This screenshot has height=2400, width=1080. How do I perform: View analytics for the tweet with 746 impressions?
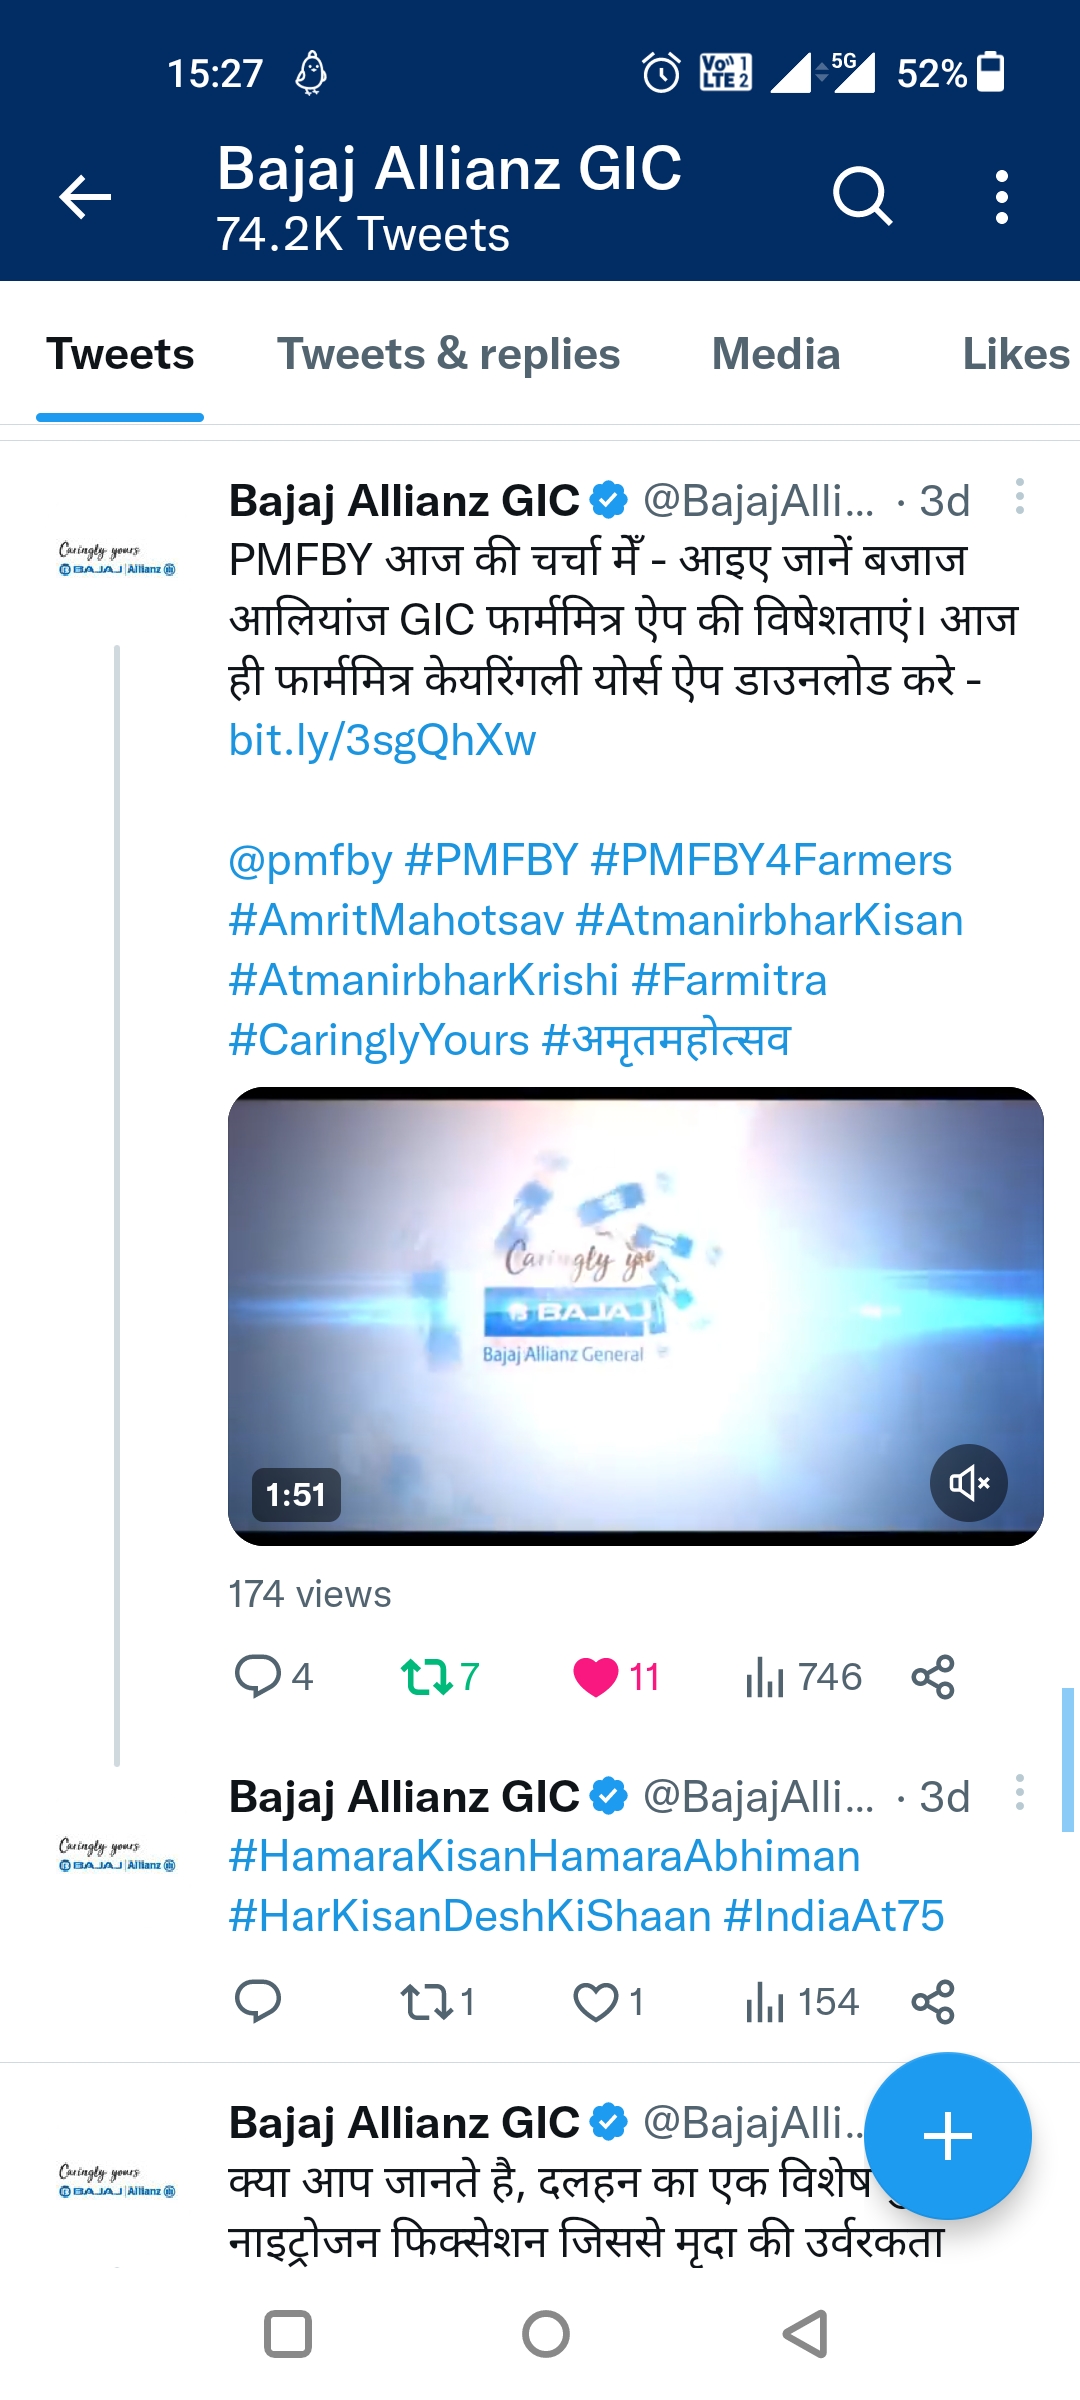pyautogui.click(x=802, y=1677)
